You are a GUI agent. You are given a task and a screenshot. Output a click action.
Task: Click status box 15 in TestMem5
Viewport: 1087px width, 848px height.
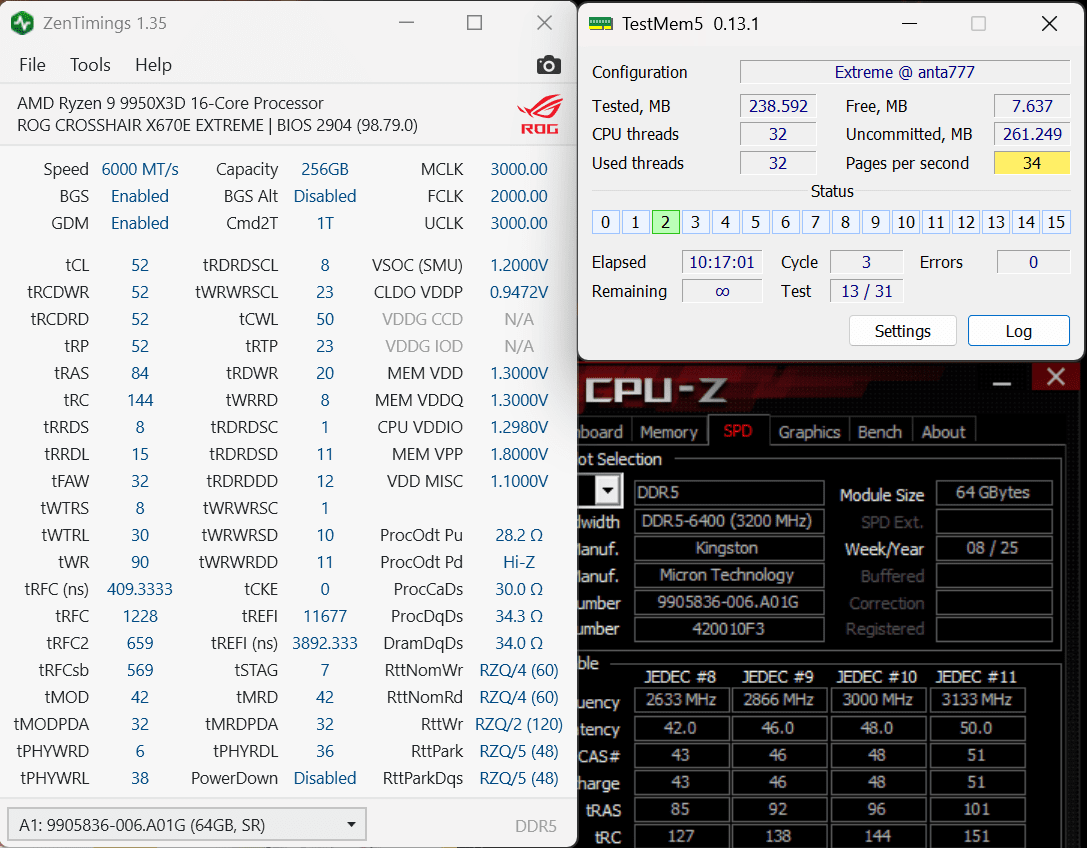tap(1056, 222)
